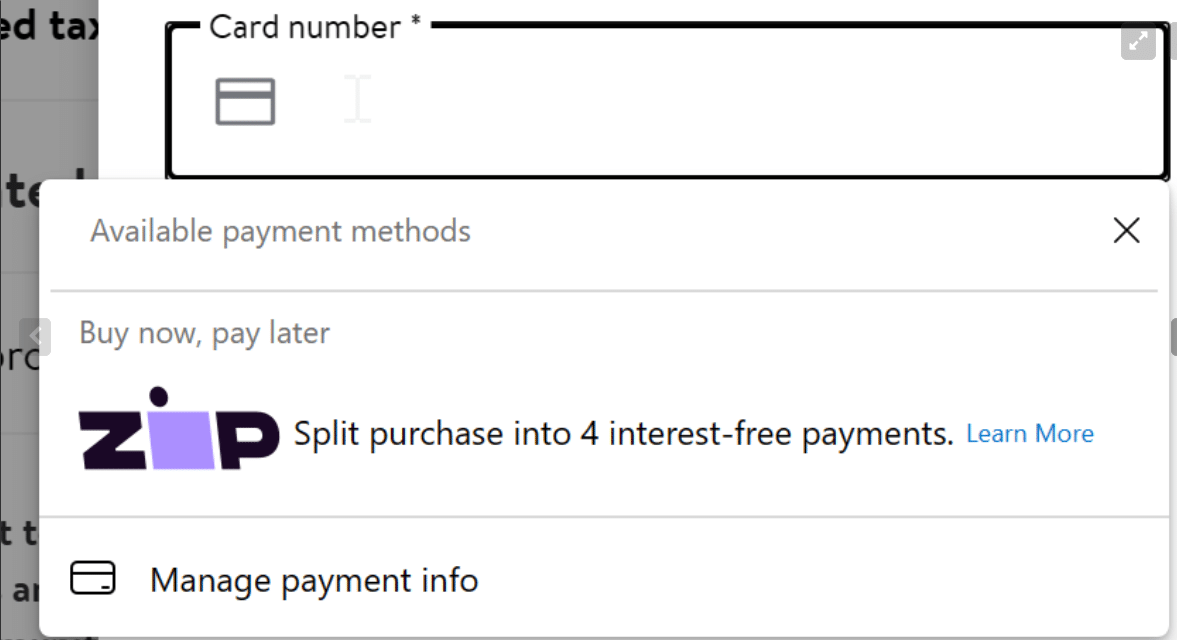
Task: Click the credit card icon in Card number field
Action: [245, 101]
